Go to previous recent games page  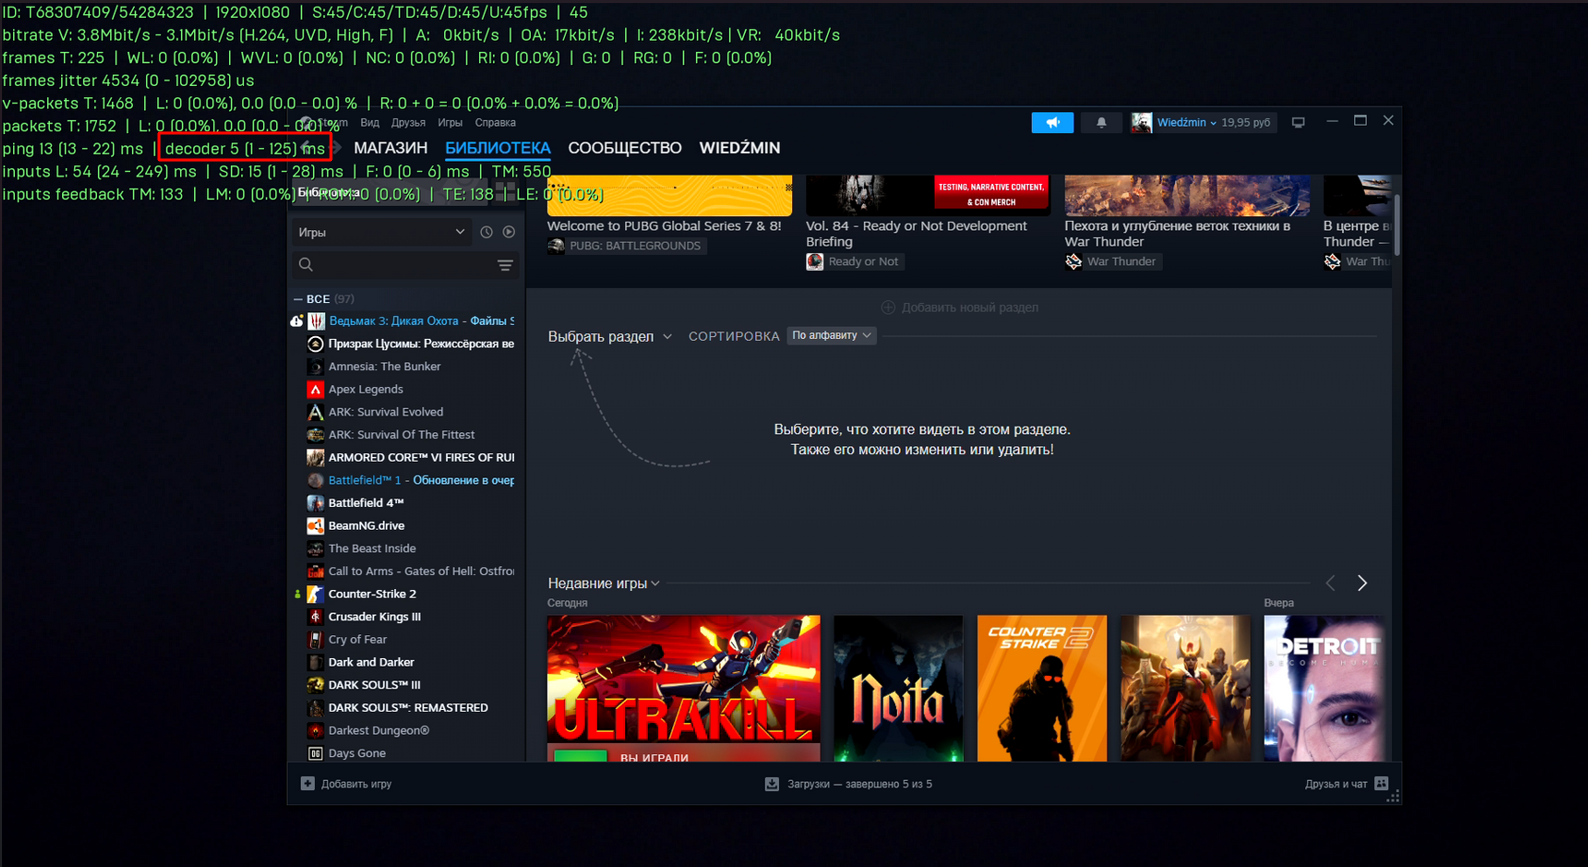tap(1330, 583)
